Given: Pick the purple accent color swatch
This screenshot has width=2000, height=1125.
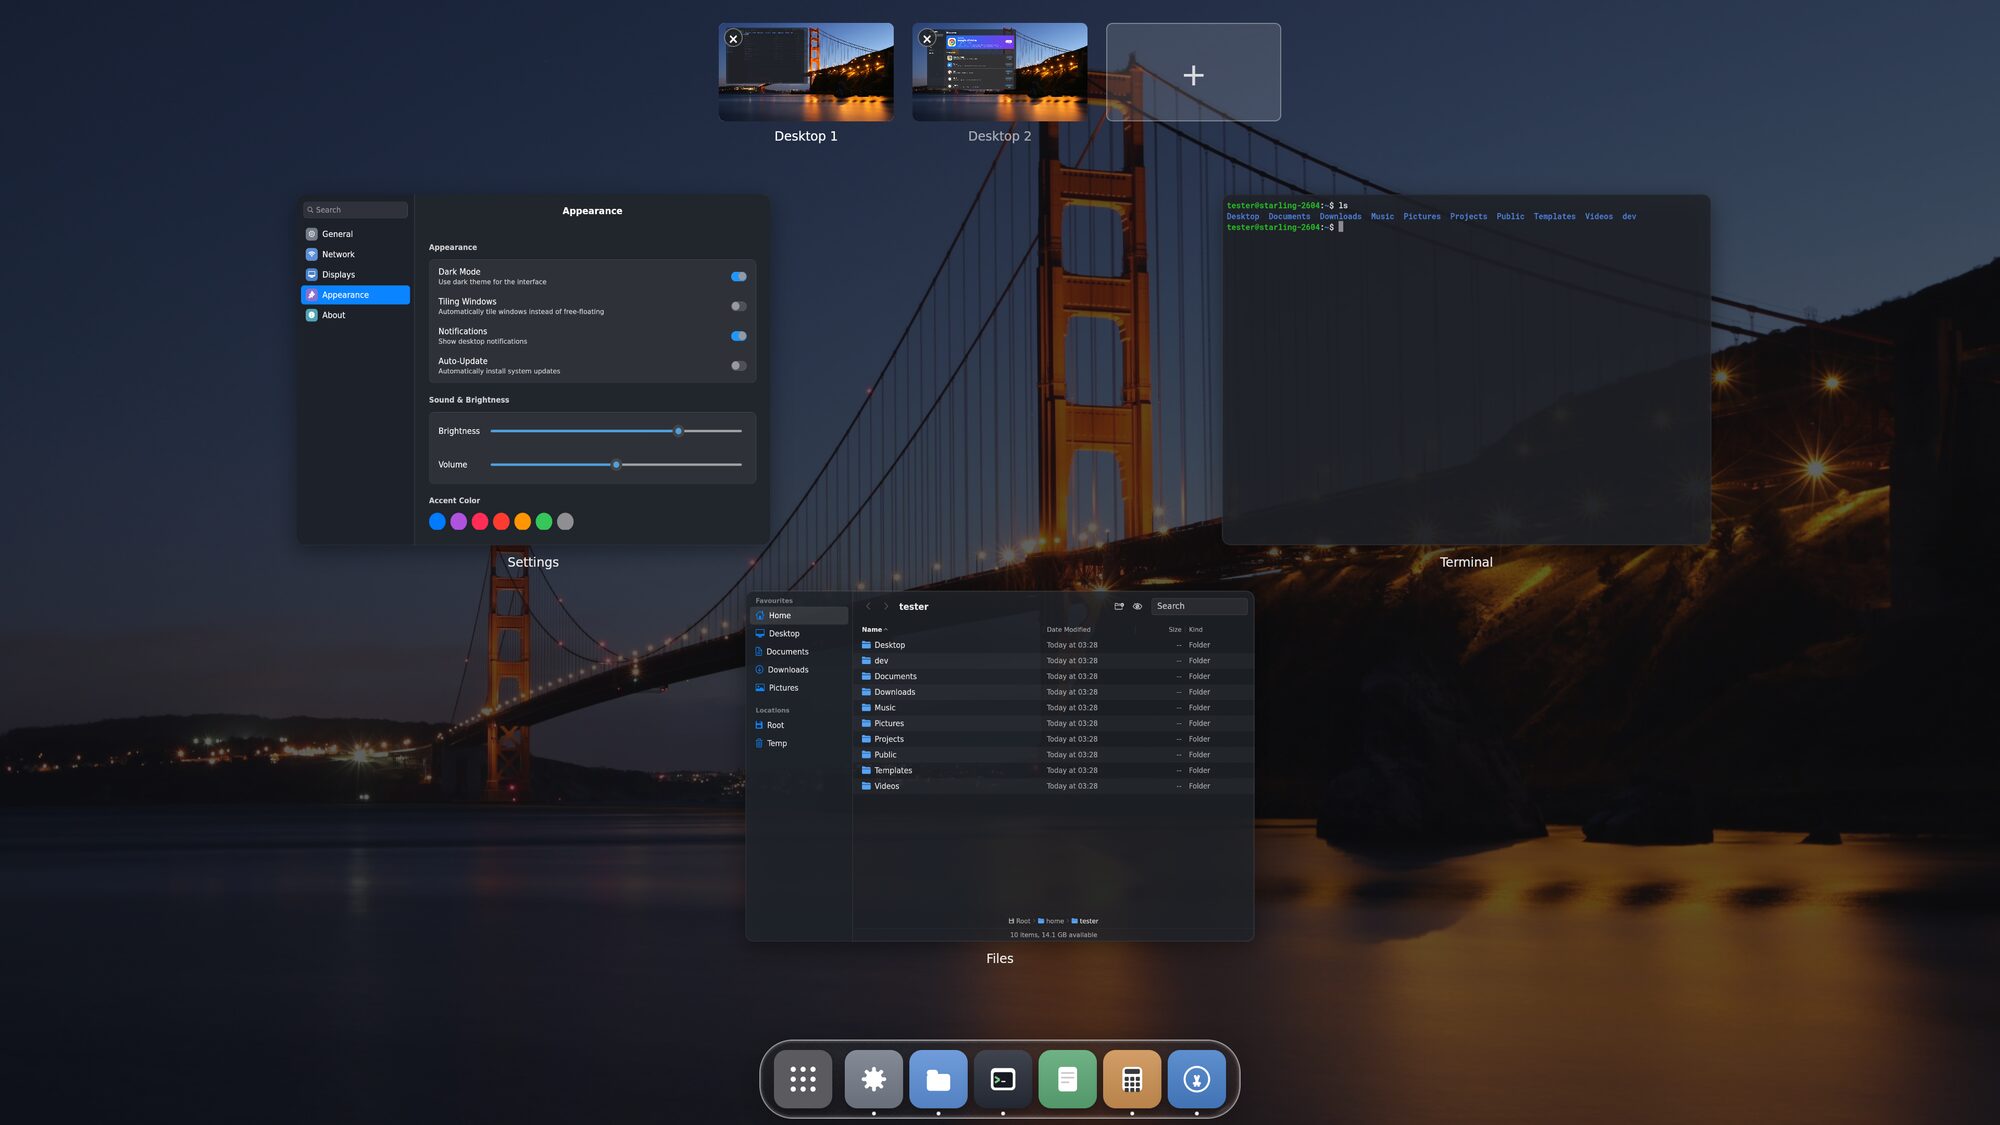Looking at the screenshot, I should pos(458,521).
